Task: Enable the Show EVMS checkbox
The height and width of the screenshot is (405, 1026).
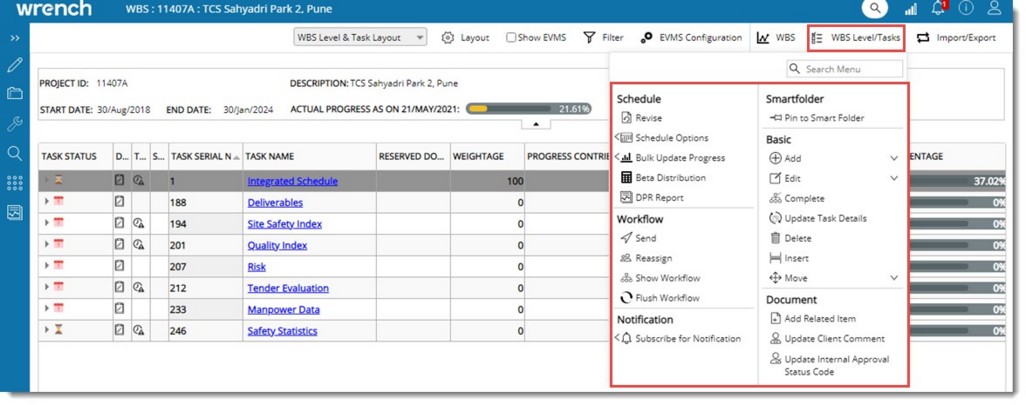Action: [511, 38]
